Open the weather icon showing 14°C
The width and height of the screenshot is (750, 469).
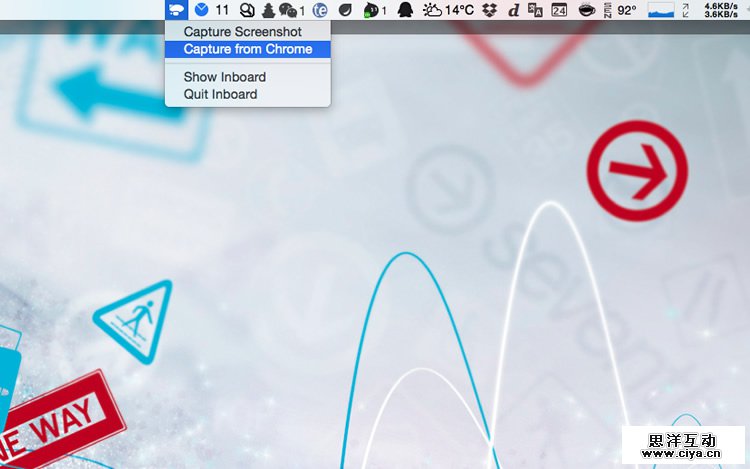tap(448, 10)
